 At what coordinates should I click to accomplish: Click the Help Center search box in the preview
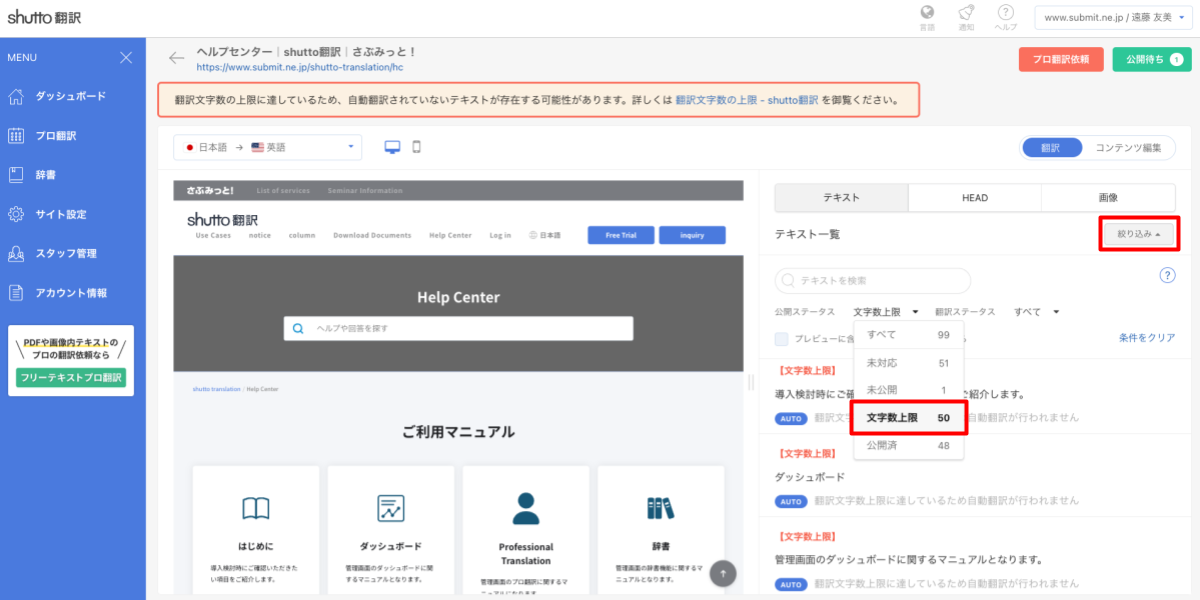[458, 328]
